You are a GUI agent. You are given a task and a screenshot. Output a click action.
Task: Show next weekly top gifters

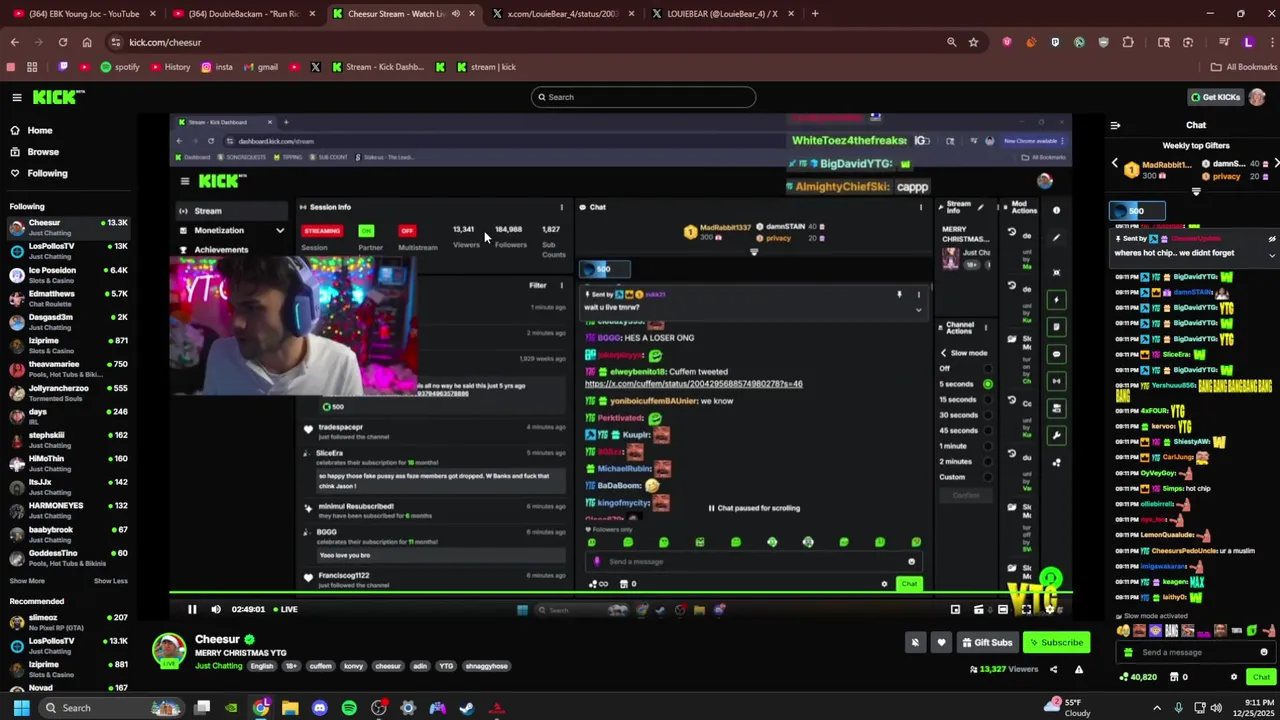1276,163
